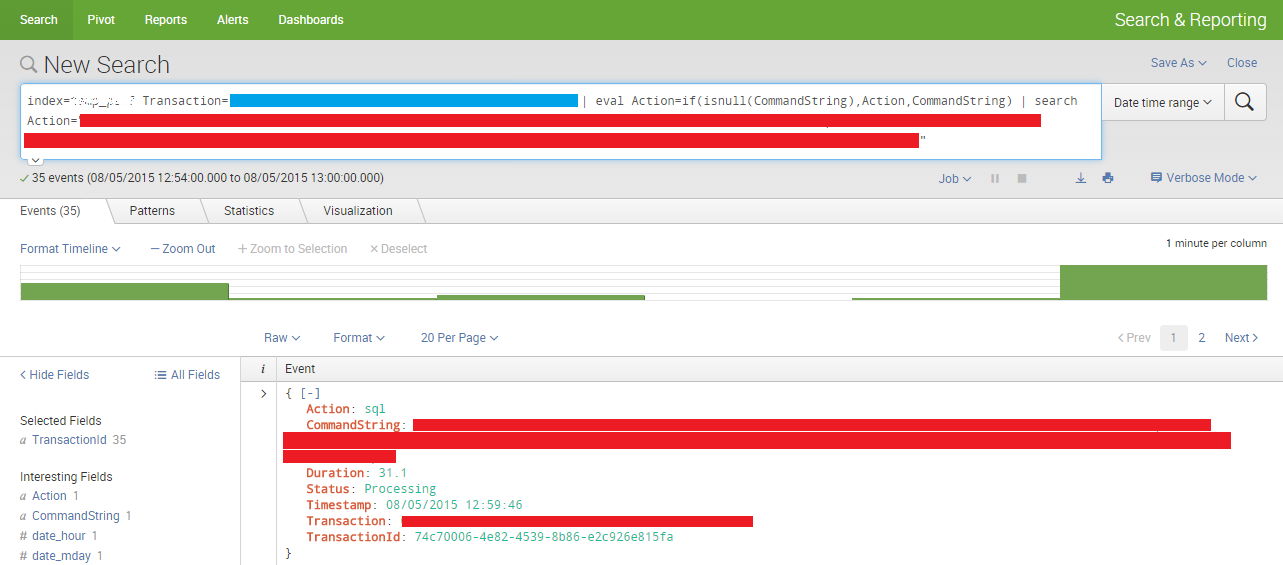Switch to the Statistics tab
The width and height of the screenshot is (1283, 565).
tap(249, 211)
